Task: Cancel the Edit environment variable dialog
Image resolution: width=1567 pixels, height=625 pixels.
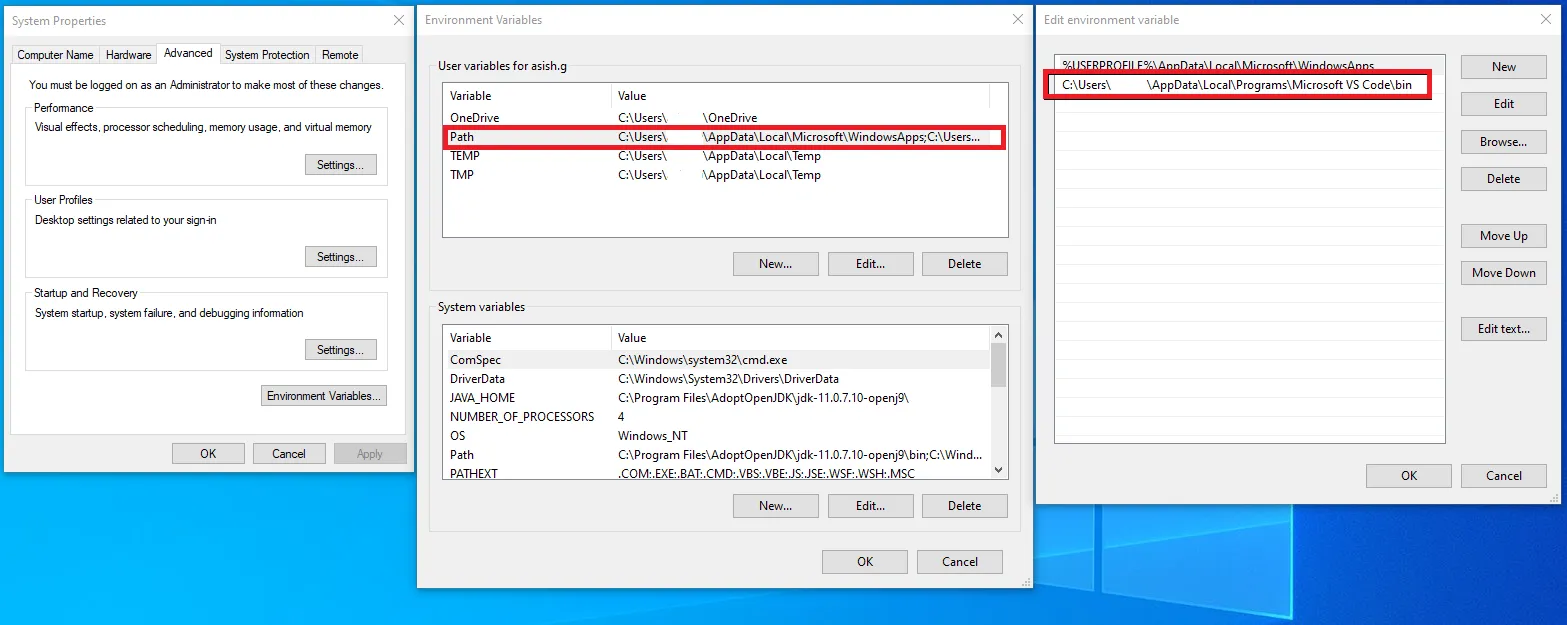Action: coord(1504,476)
